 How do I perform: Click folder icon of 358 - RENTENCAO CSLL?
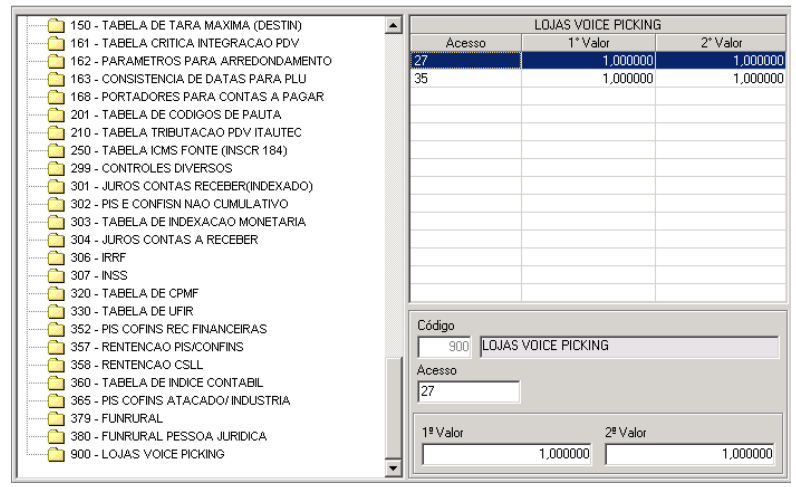point(56,365)
